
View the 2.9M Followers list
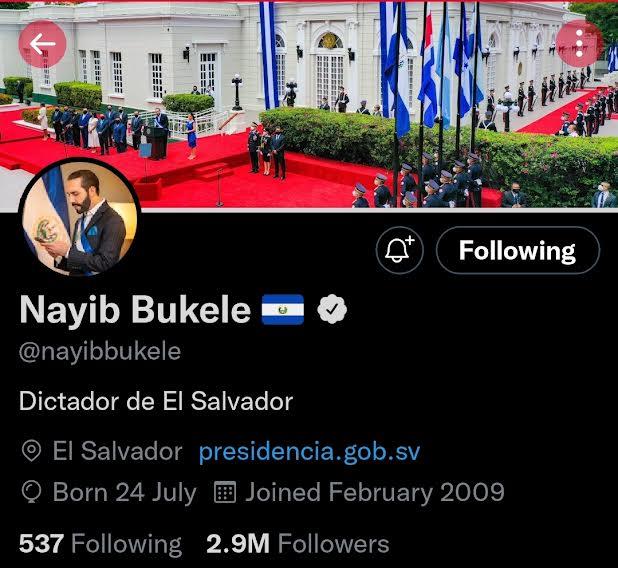pos(298,544)
